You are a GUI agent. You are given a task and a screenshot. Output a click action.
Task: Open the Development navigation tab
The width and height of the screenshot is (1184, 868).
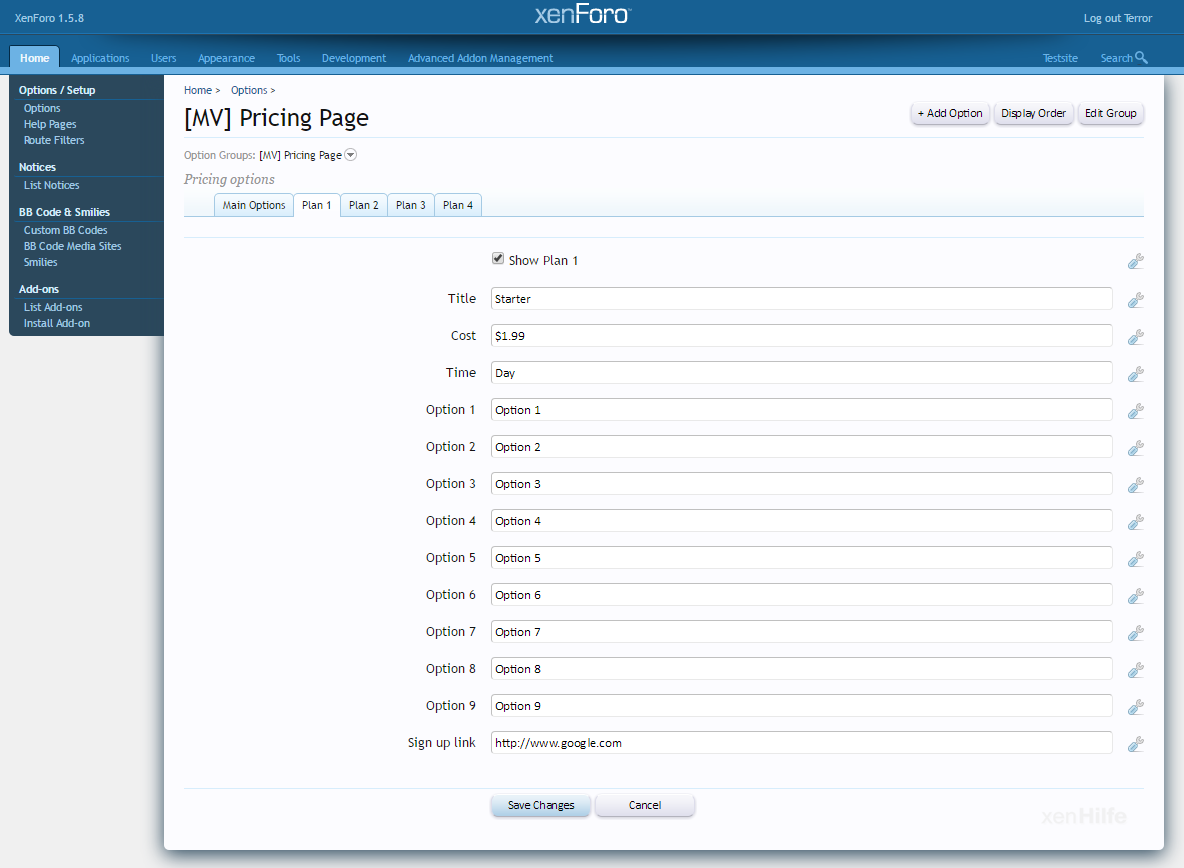click(353, 58)
